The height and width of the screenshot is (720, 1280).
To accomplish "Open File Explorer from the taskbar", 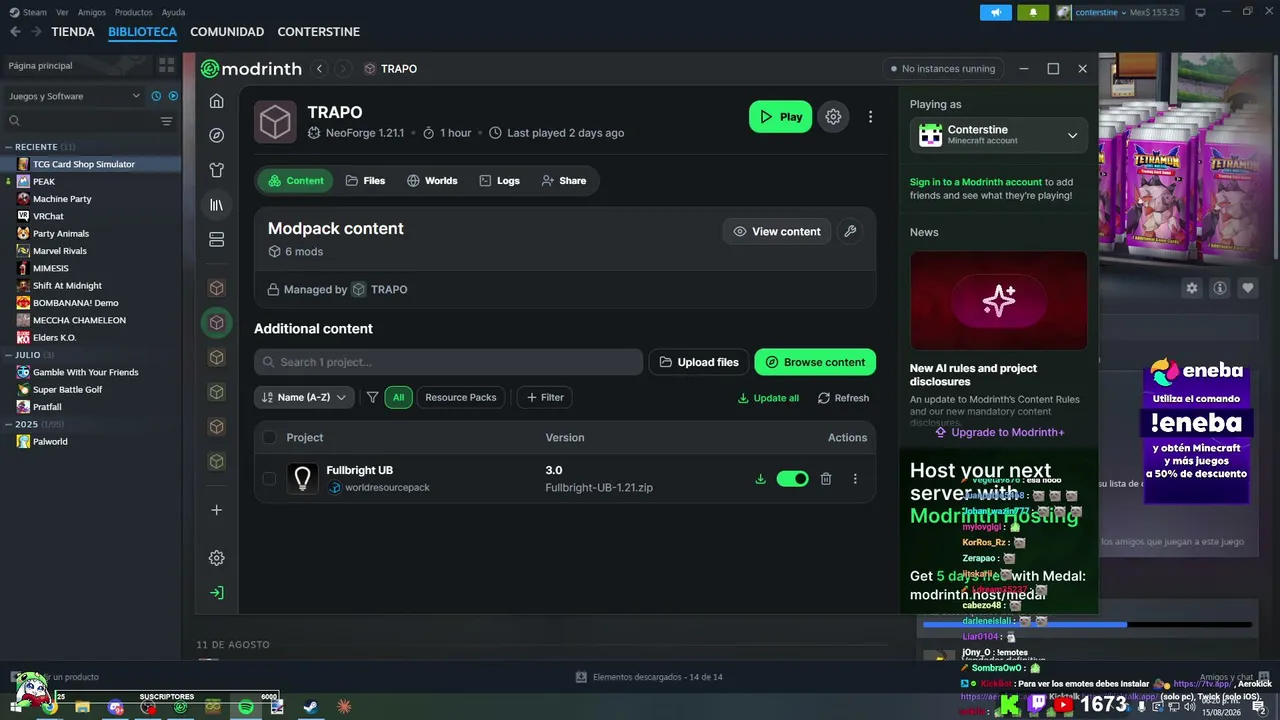I will [82, 707].
